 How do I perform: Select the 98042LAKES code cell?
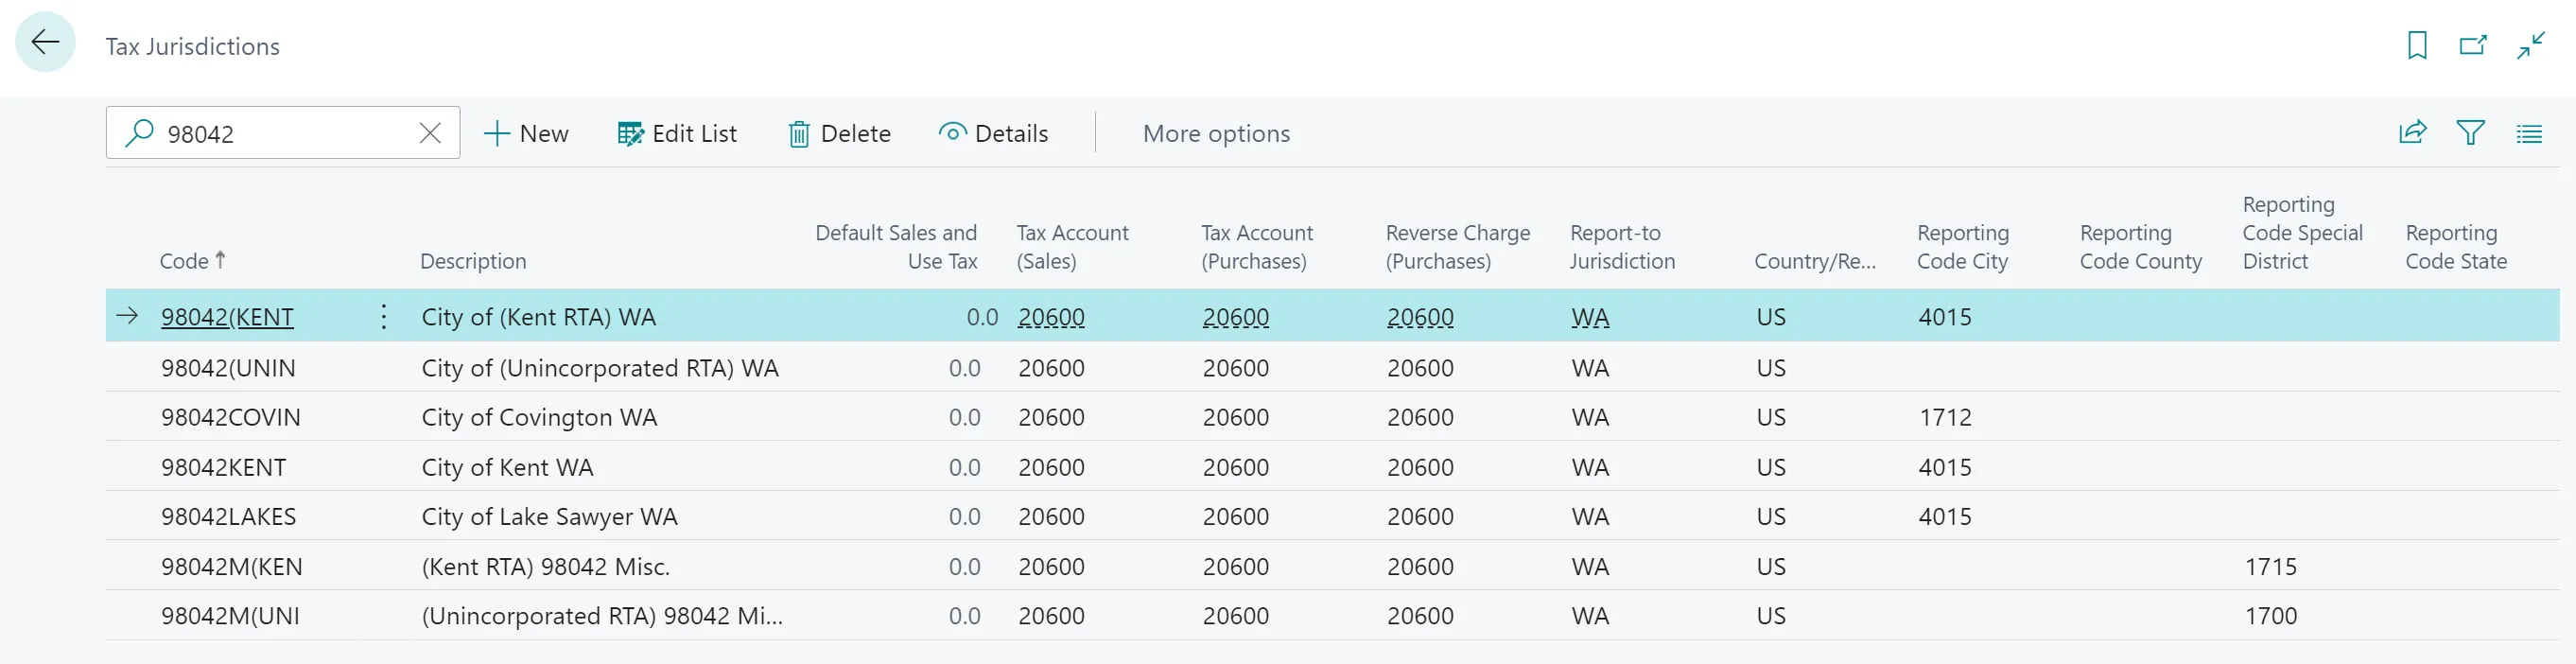(x=228, y=516)
